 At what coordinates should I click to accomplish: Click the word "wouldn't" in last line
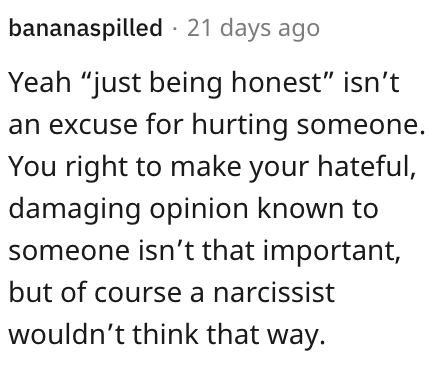point(67,333)
